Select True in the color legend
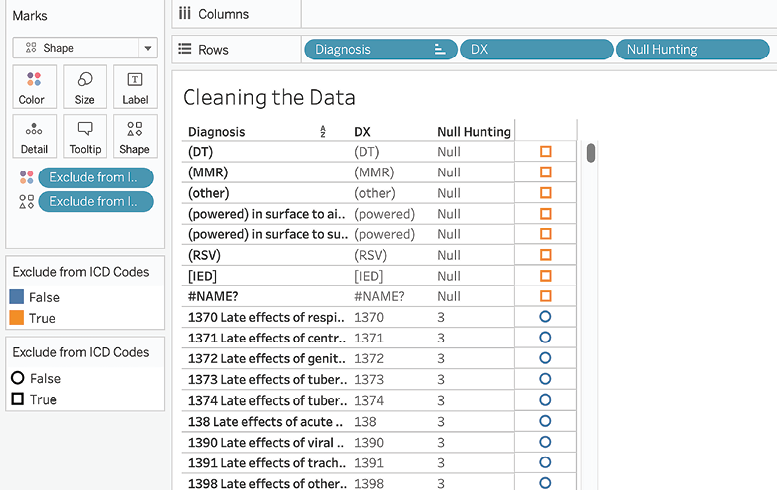Image resolution: width=777 pixels, height=490 pixels. [x=33, y=318]
